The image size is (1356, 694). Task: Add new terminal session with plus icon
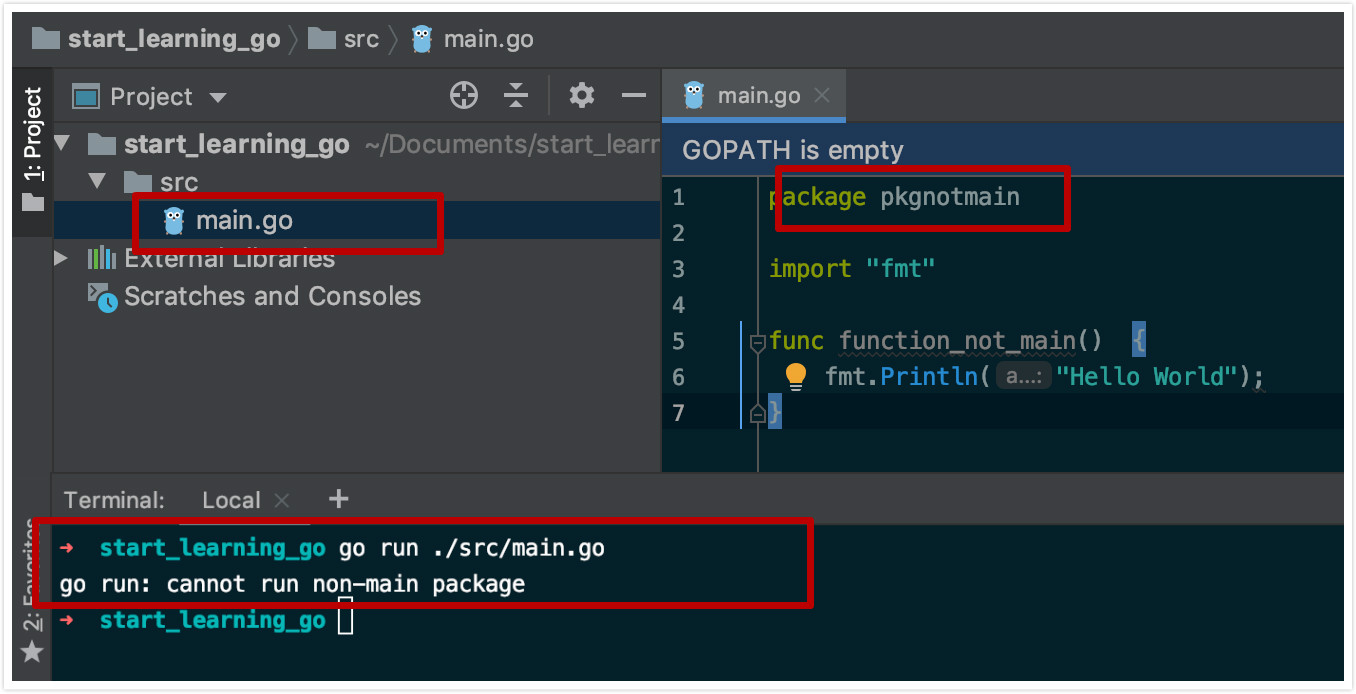tap(339, 498)
